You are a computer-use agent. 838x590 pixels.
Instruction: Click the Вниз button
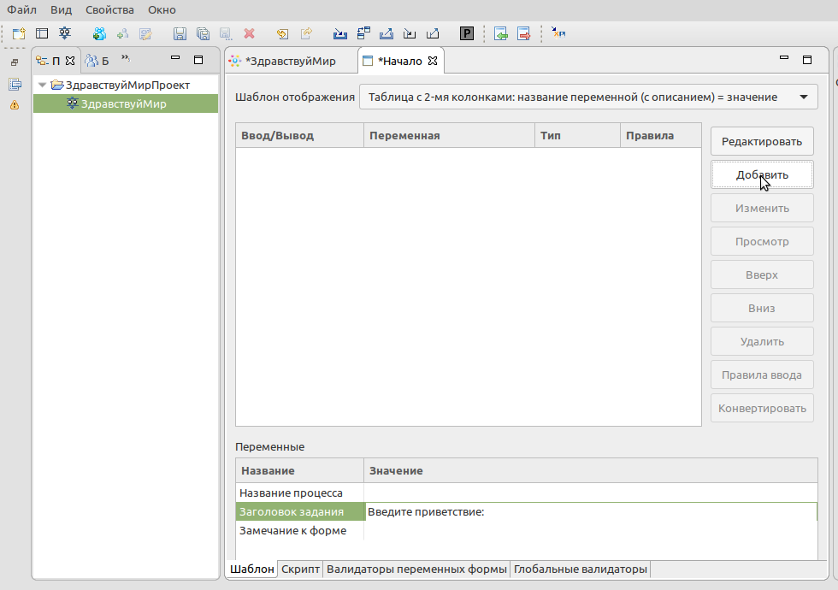(x=762, y=308)
